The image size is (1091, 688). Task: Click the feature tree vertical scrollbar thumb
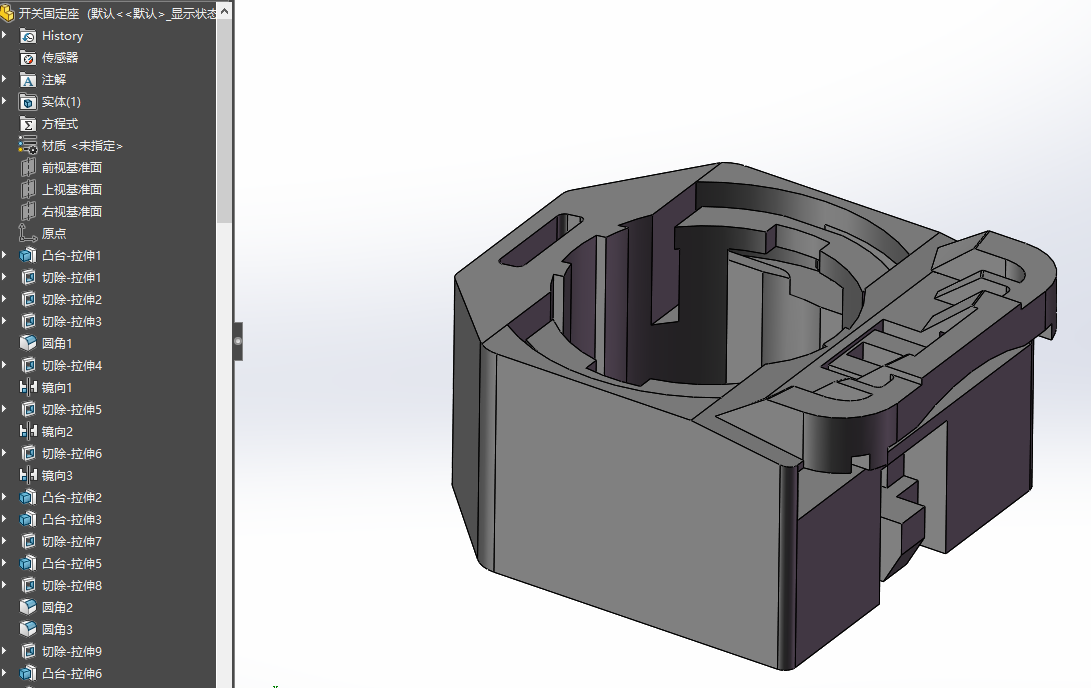point(224,121)
